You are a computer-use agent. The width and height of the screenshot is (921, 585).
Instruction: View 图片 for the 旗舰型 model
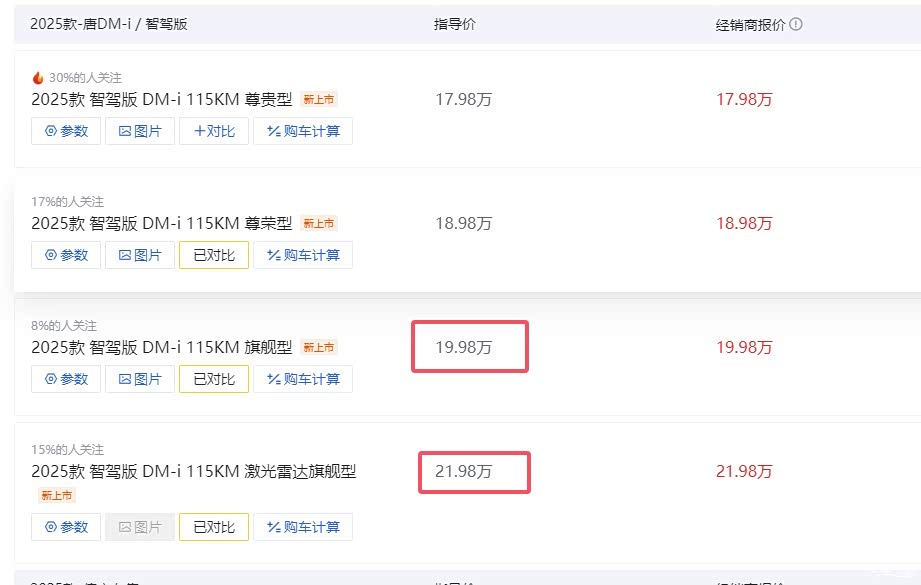tap(140, 379)
